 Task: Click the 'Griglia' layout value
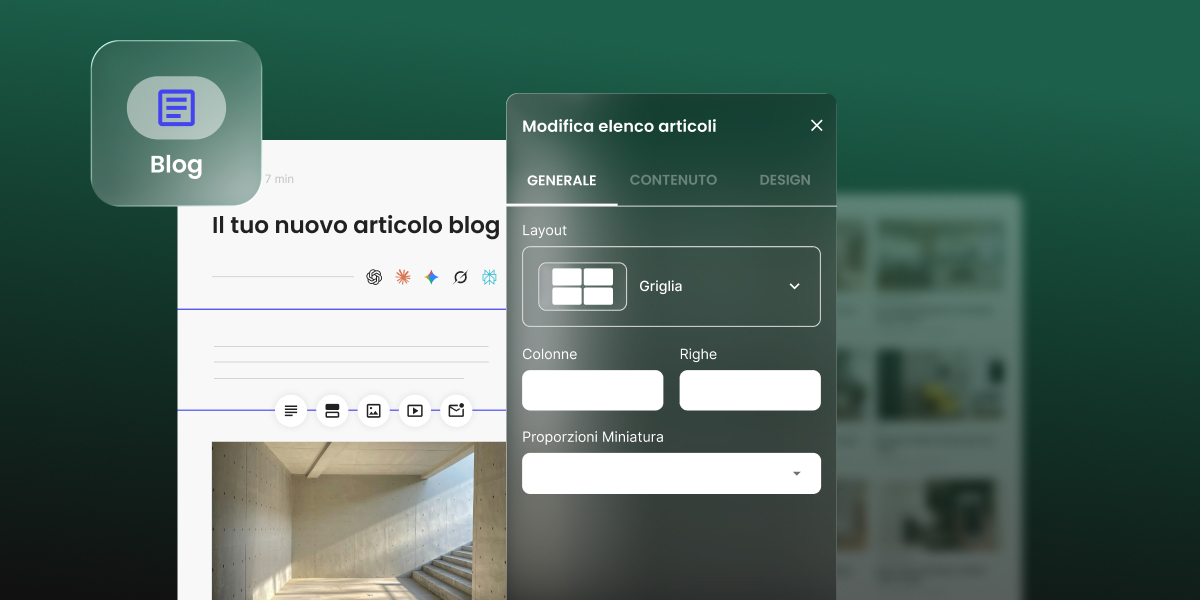click(661, 286)
